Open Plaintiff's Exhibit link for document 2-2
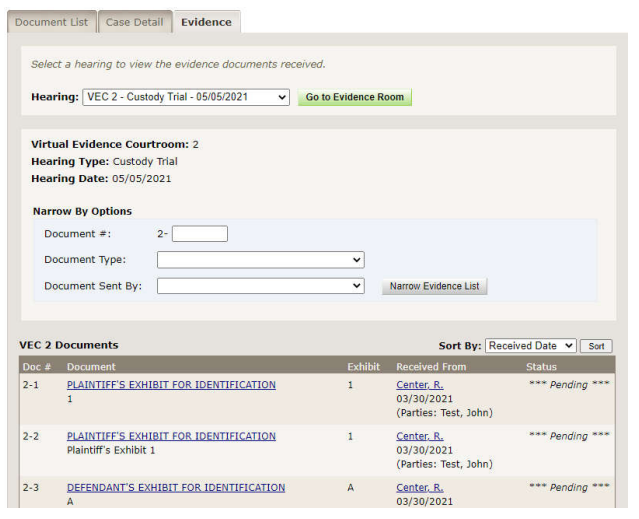 pos(171,436)
